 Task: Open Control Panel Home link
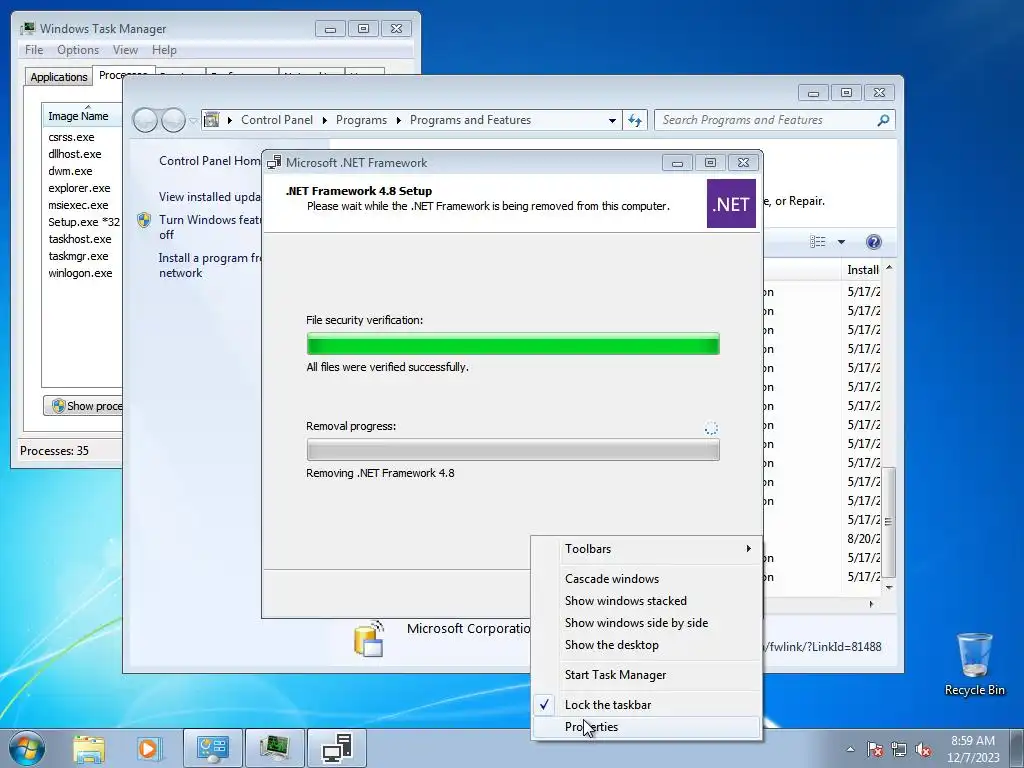pyautogui.click(x=210, y=161)
